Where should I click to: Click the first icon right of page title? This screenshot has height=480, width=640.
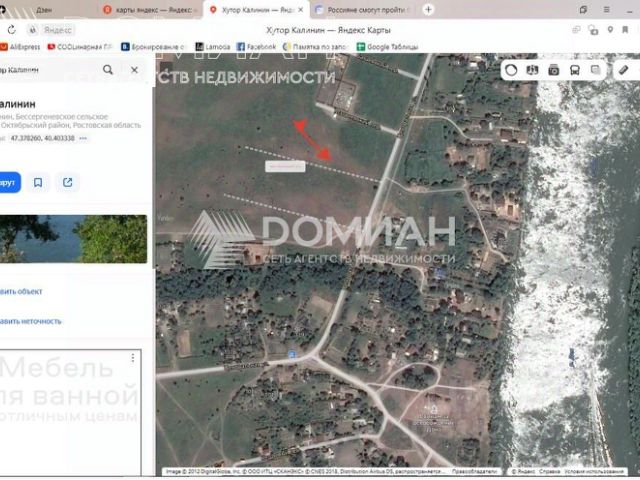click(x=576, y=30)
